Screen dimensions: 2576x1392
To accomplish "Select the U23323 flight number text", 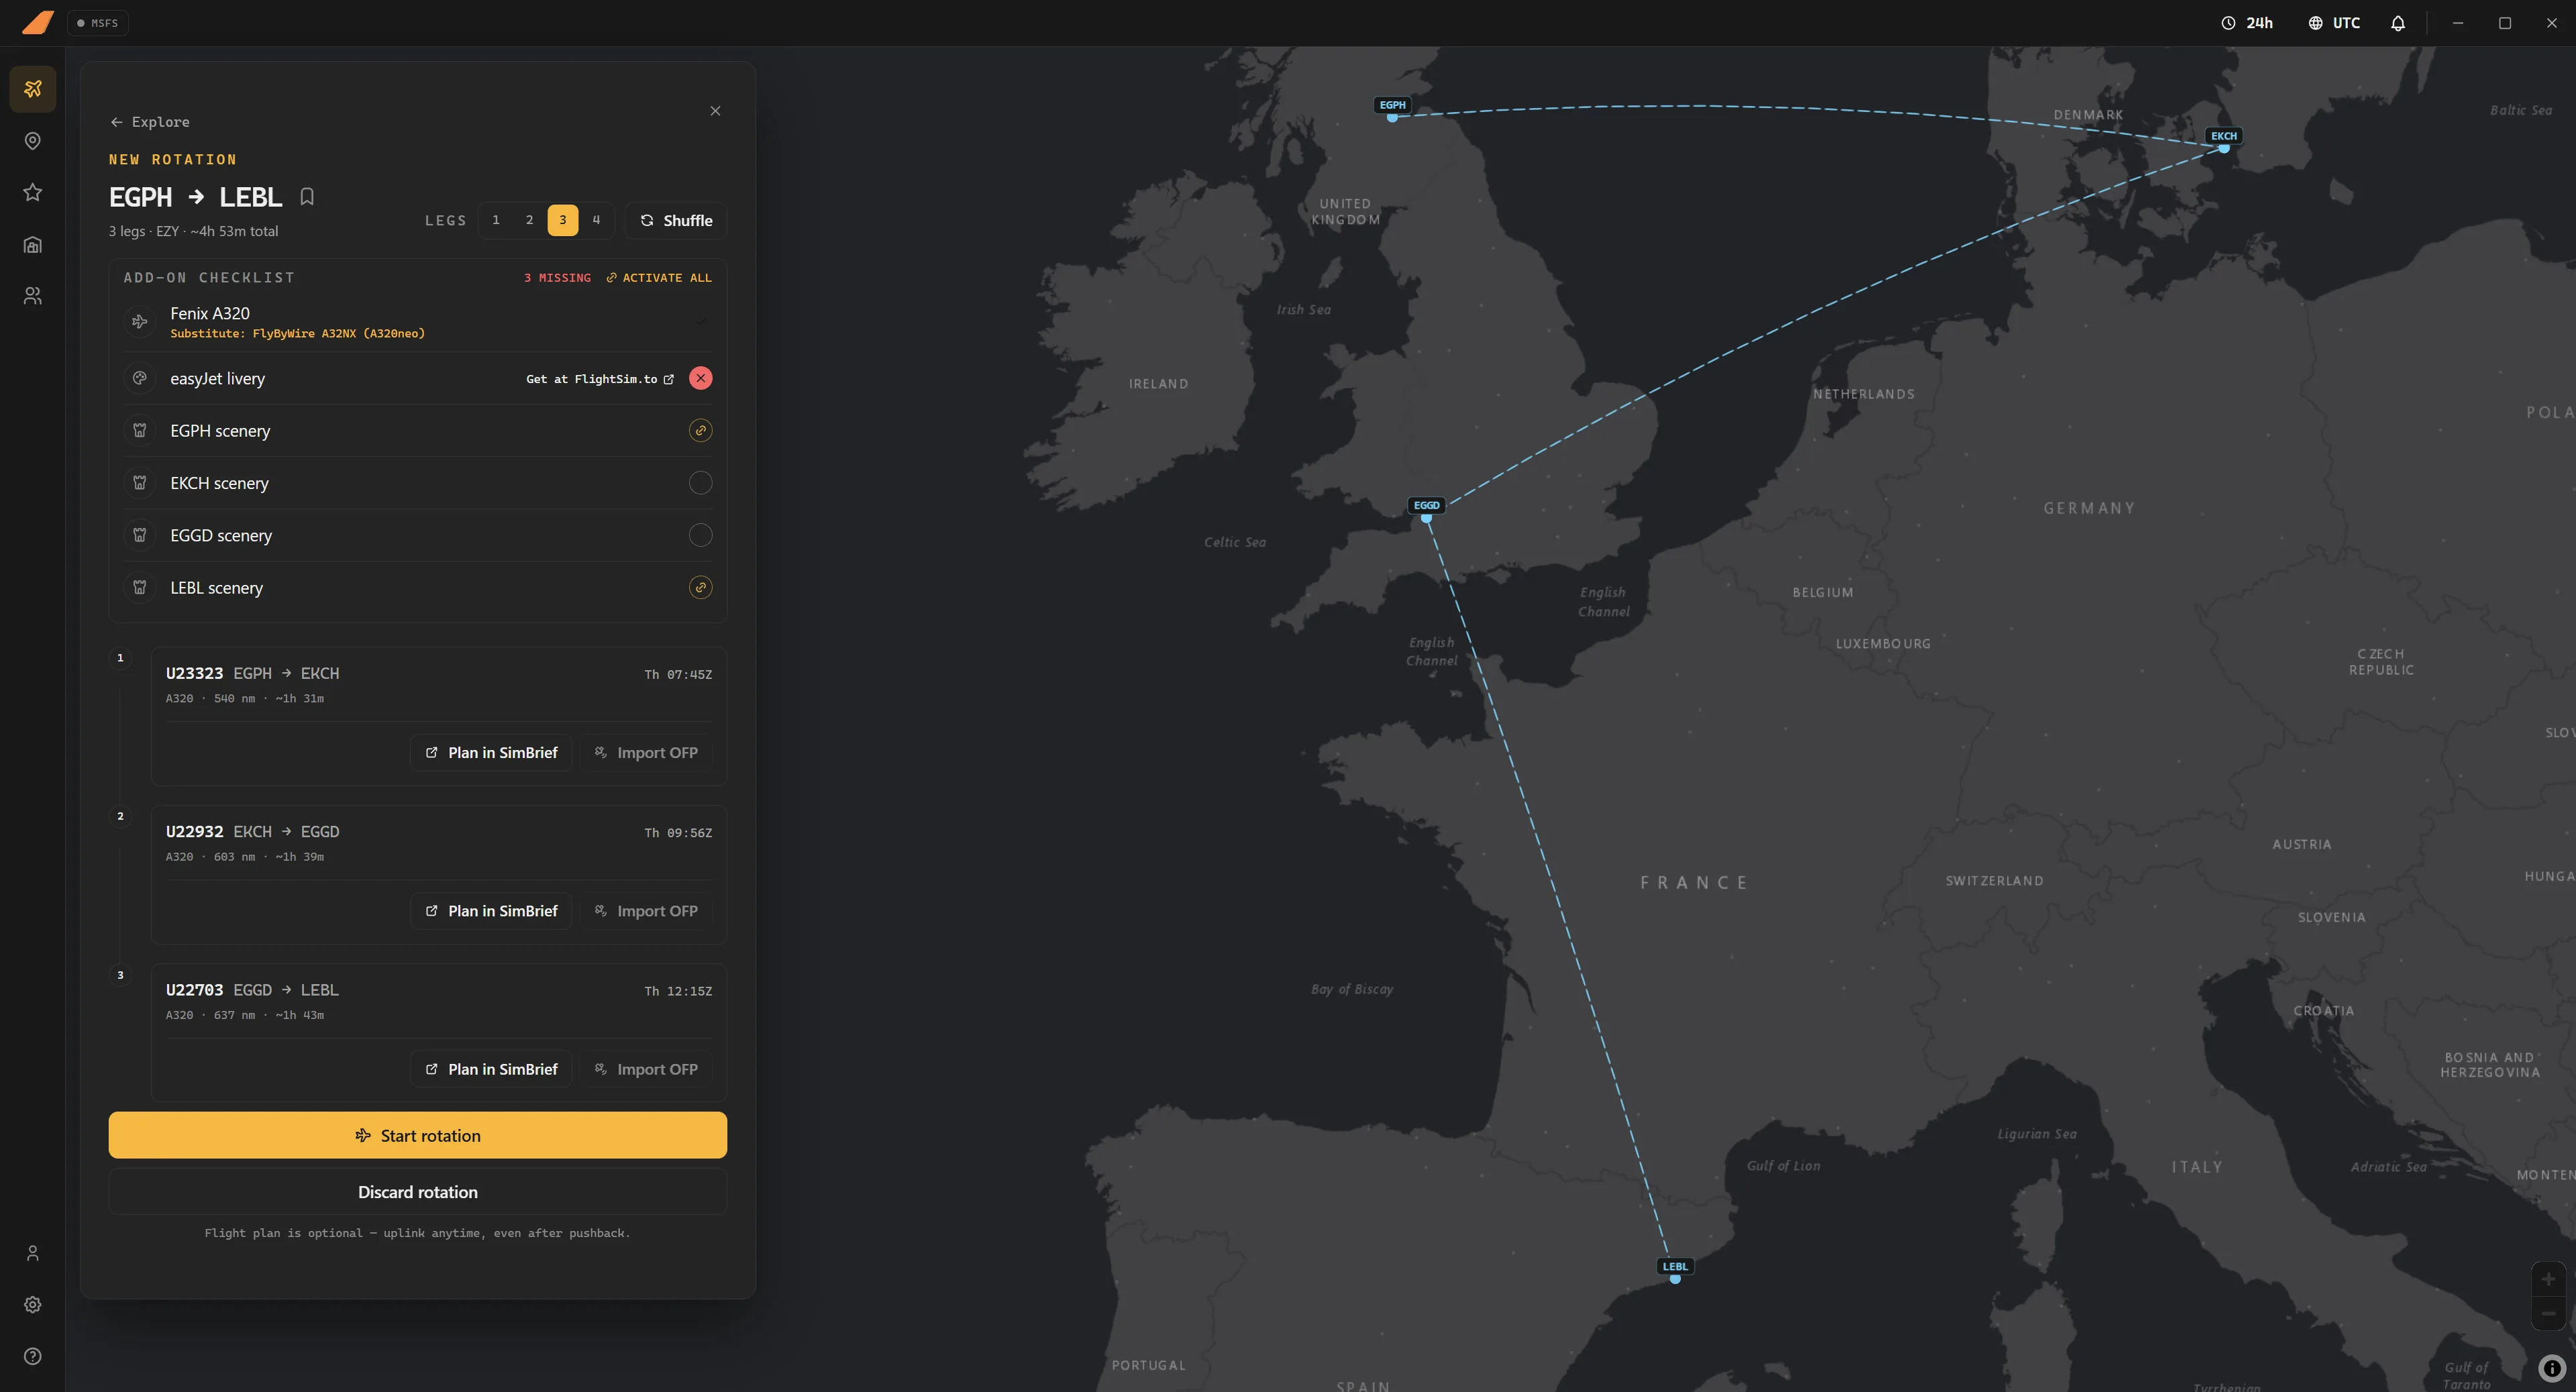I will pos(194,674).
